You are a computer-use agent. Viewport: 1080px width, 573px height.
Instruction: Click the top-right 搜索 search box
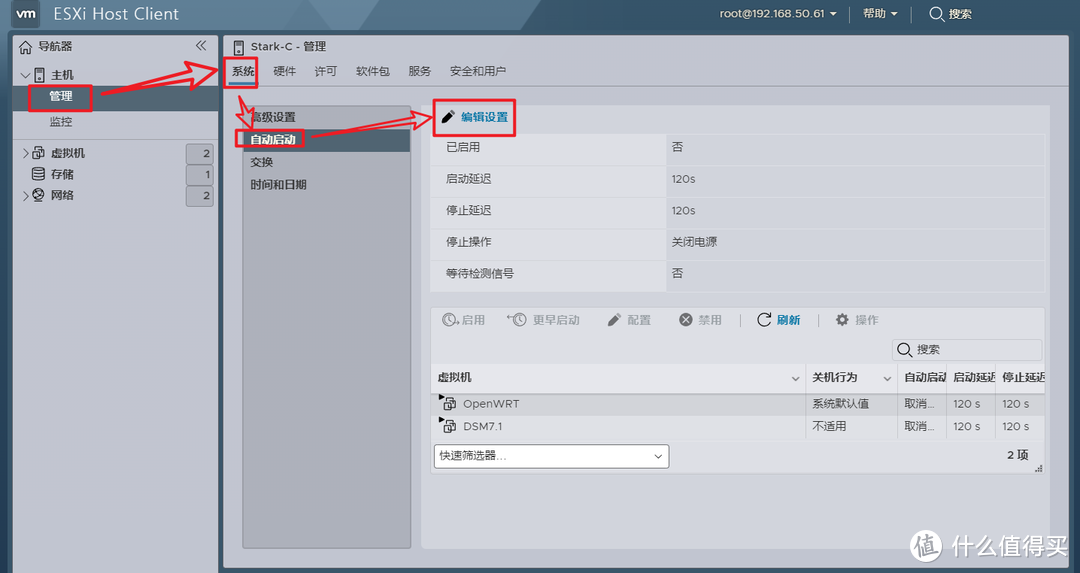pos(951,14)
